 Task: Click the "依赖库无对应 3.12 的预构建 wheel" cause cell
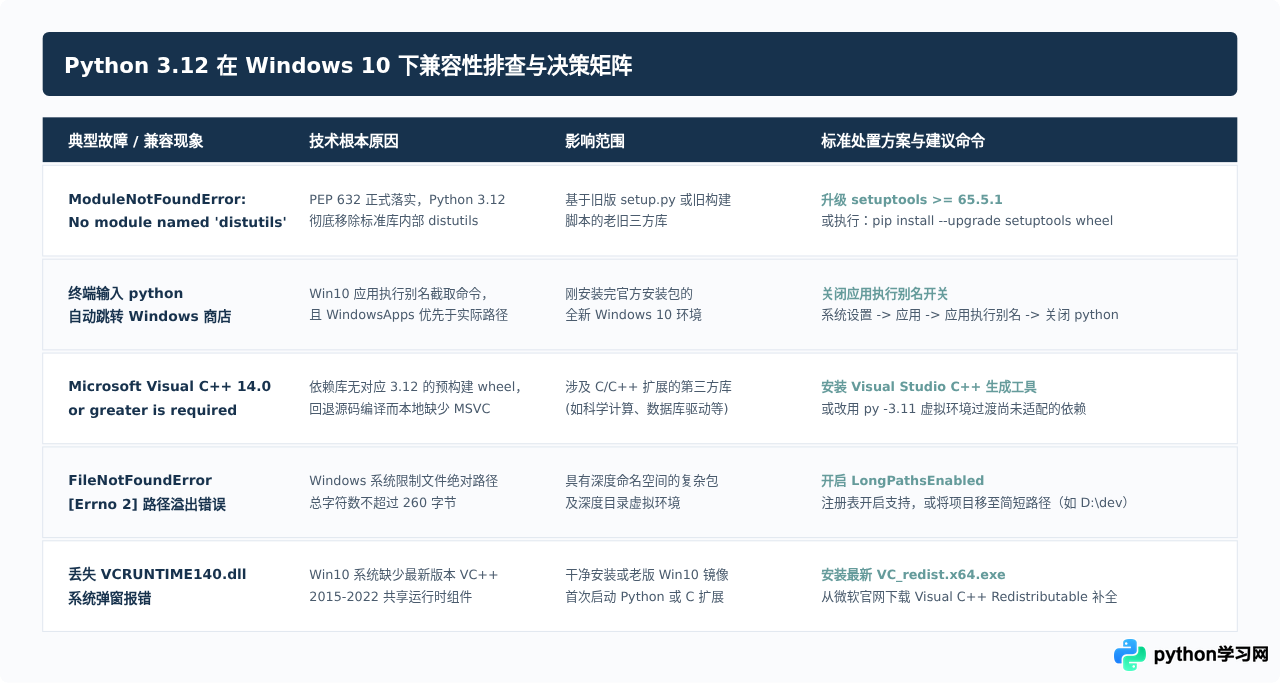pyautogui.click(x=416, y=398)
